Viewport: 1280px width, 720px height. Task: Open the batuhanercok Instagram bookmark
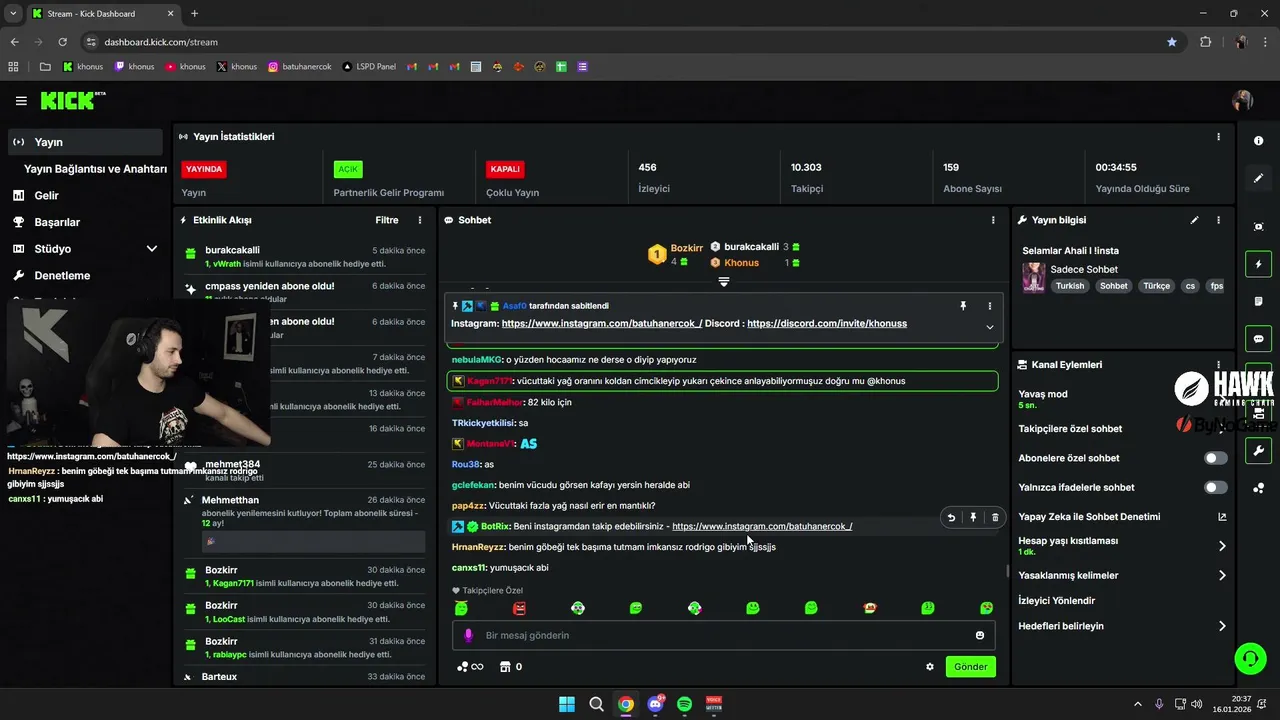(x=299, y=67)
